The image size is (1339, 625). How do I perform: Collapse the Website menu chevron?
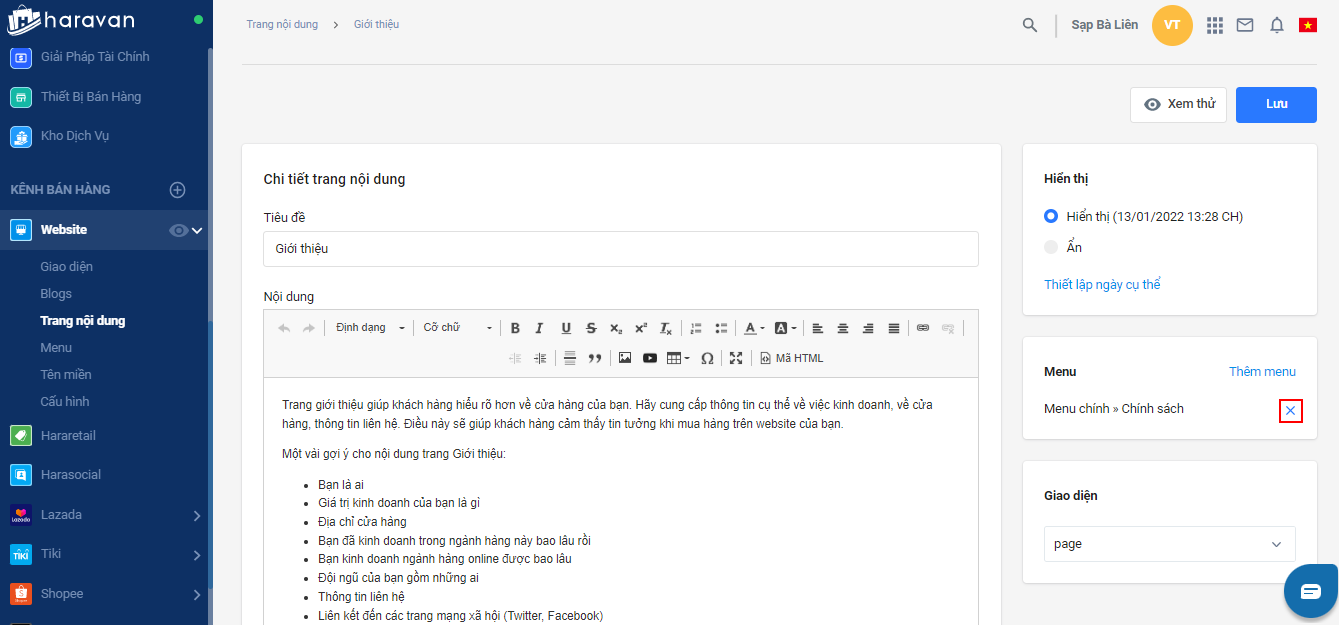[x=198, y=230]
